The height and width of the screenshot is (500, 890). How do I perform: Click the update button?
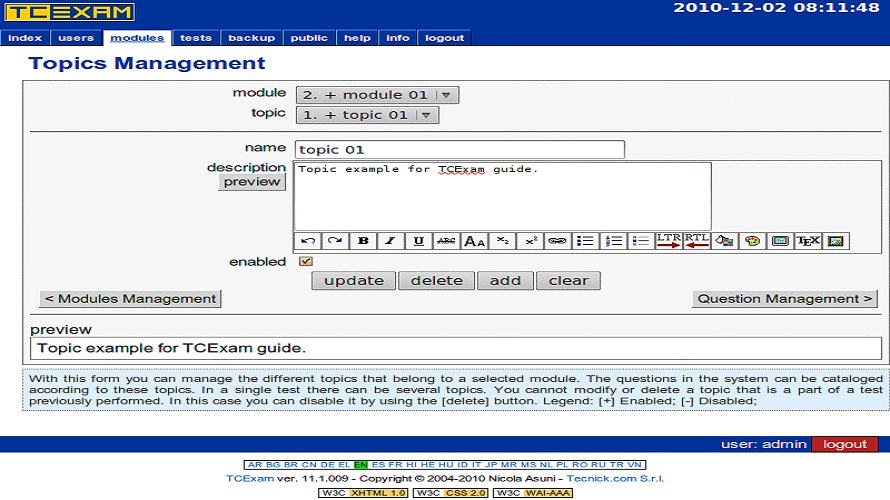coord(354,280)
